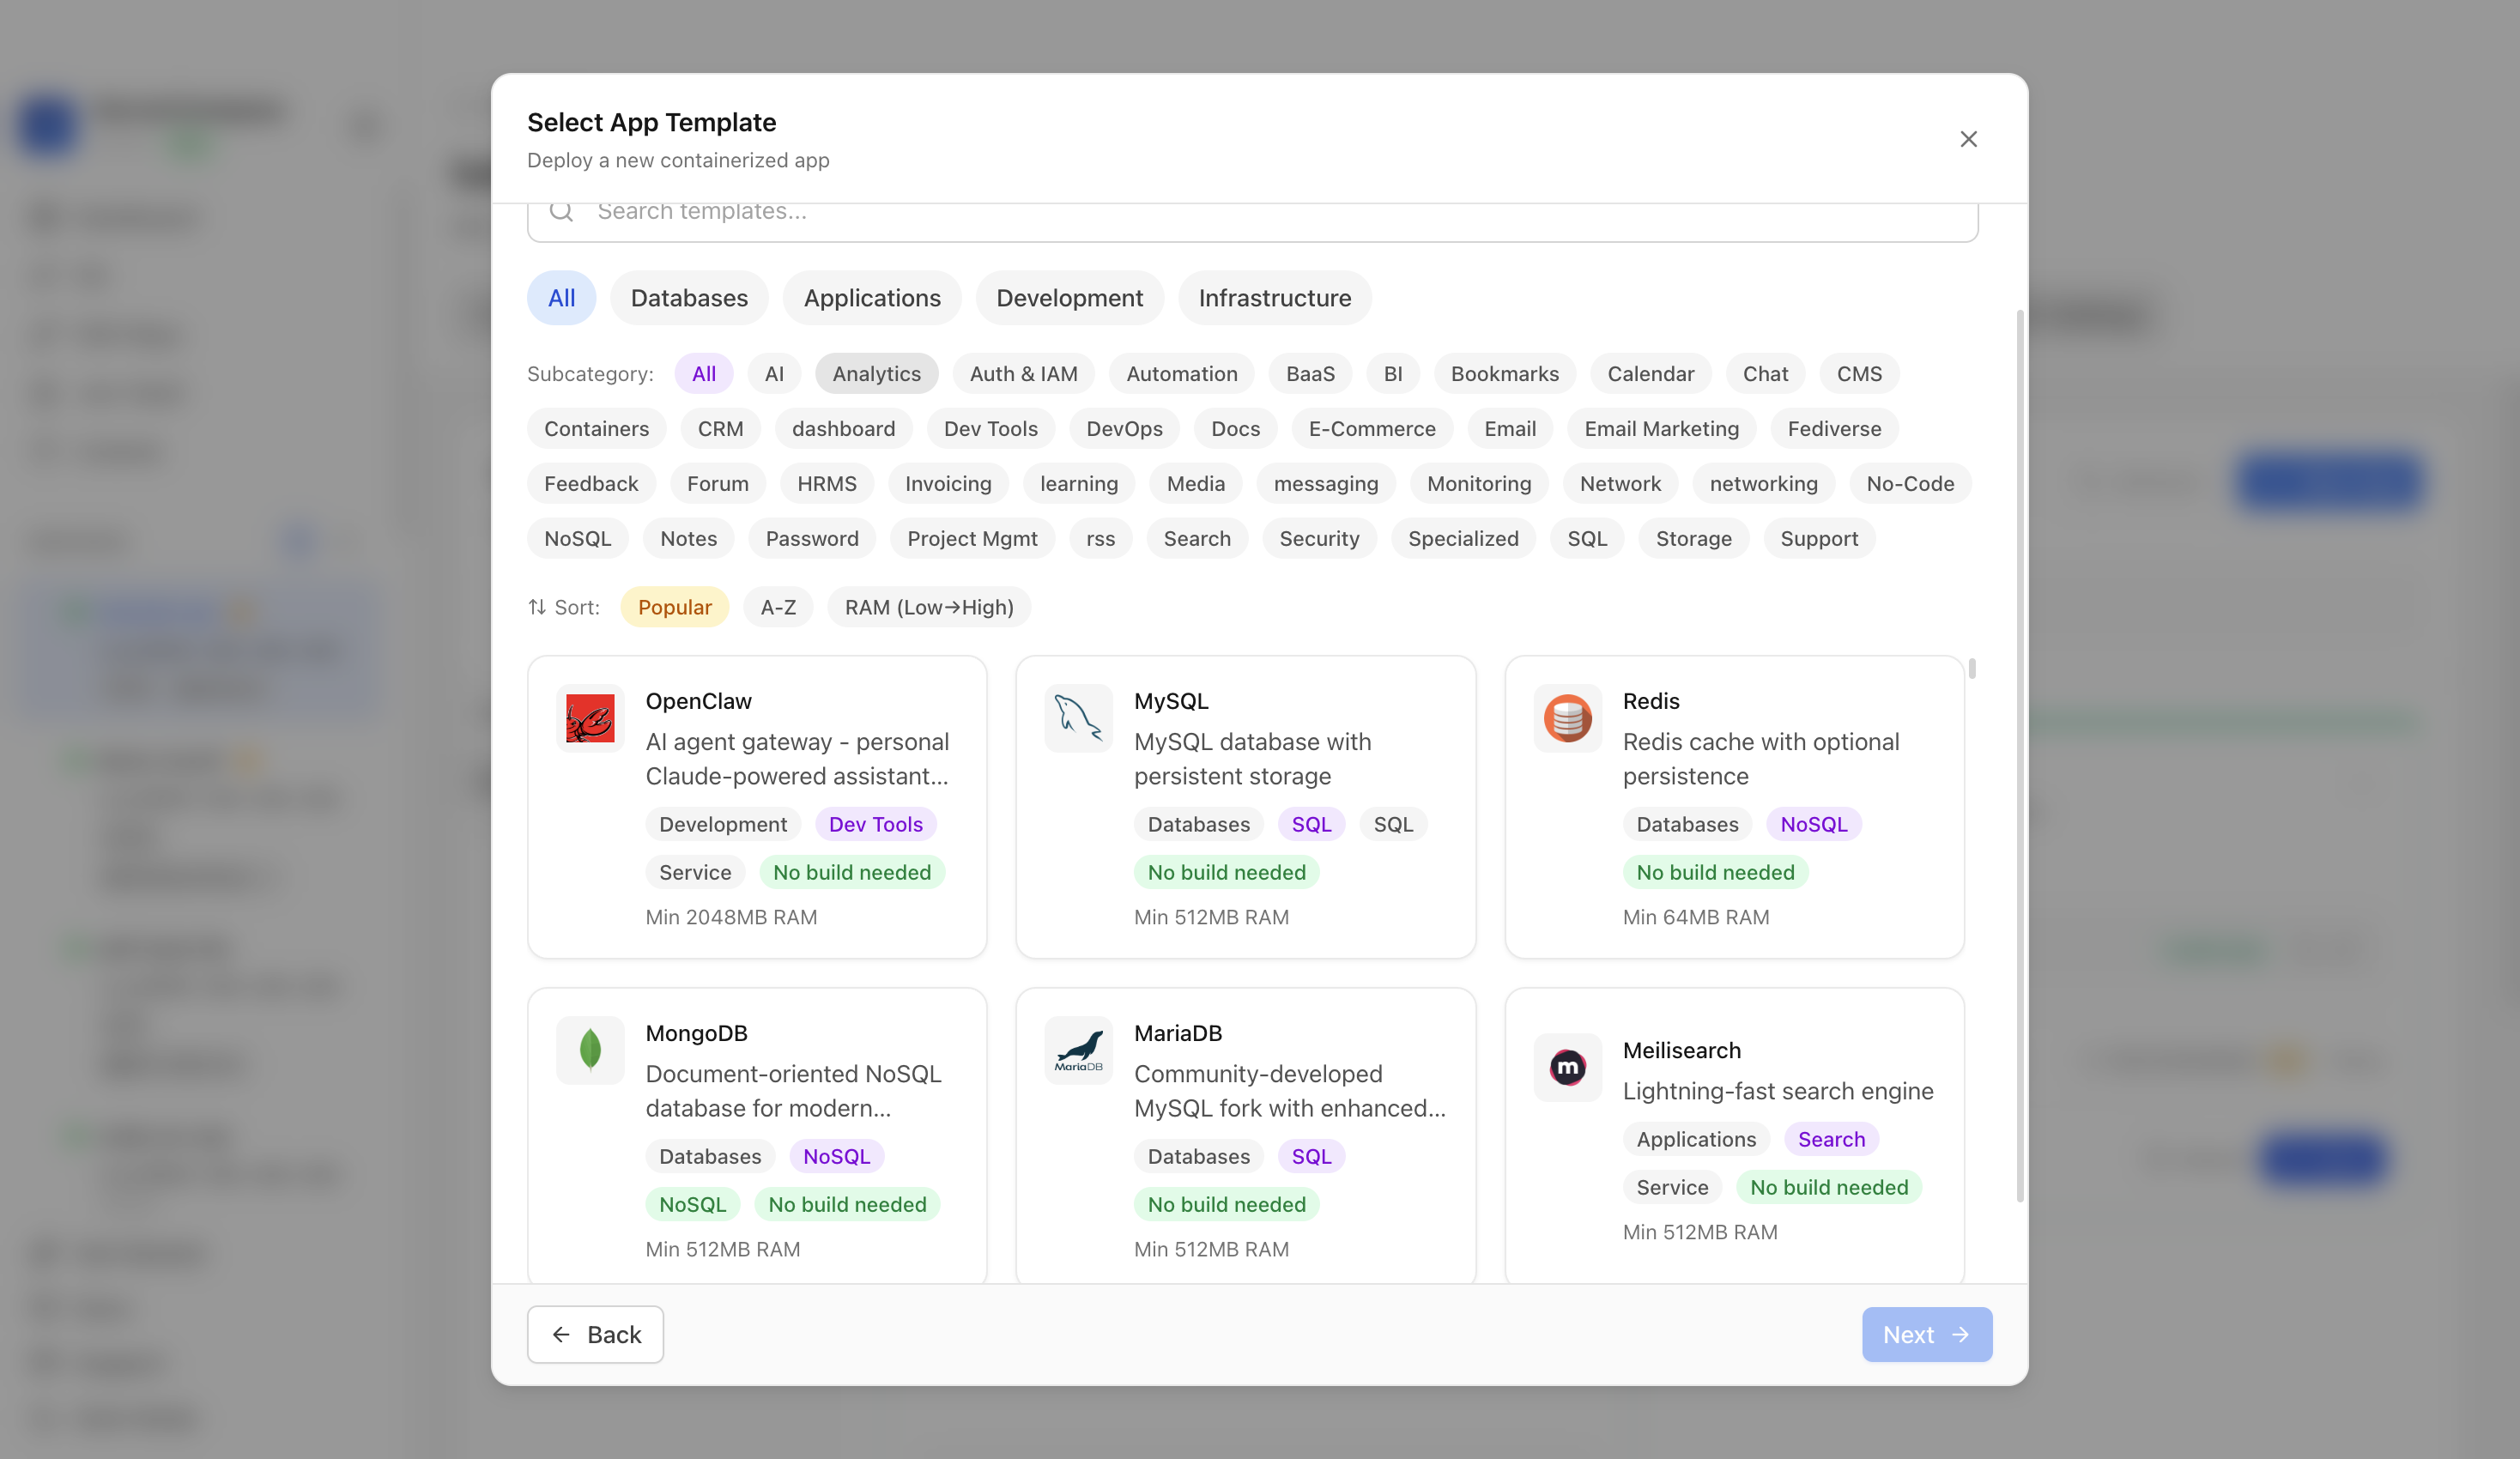The height and width of the screenshot is (1459, 2520).
Task: Filter by the rss subcategory
Action: pyautogui.click(x=1100, y=538)
